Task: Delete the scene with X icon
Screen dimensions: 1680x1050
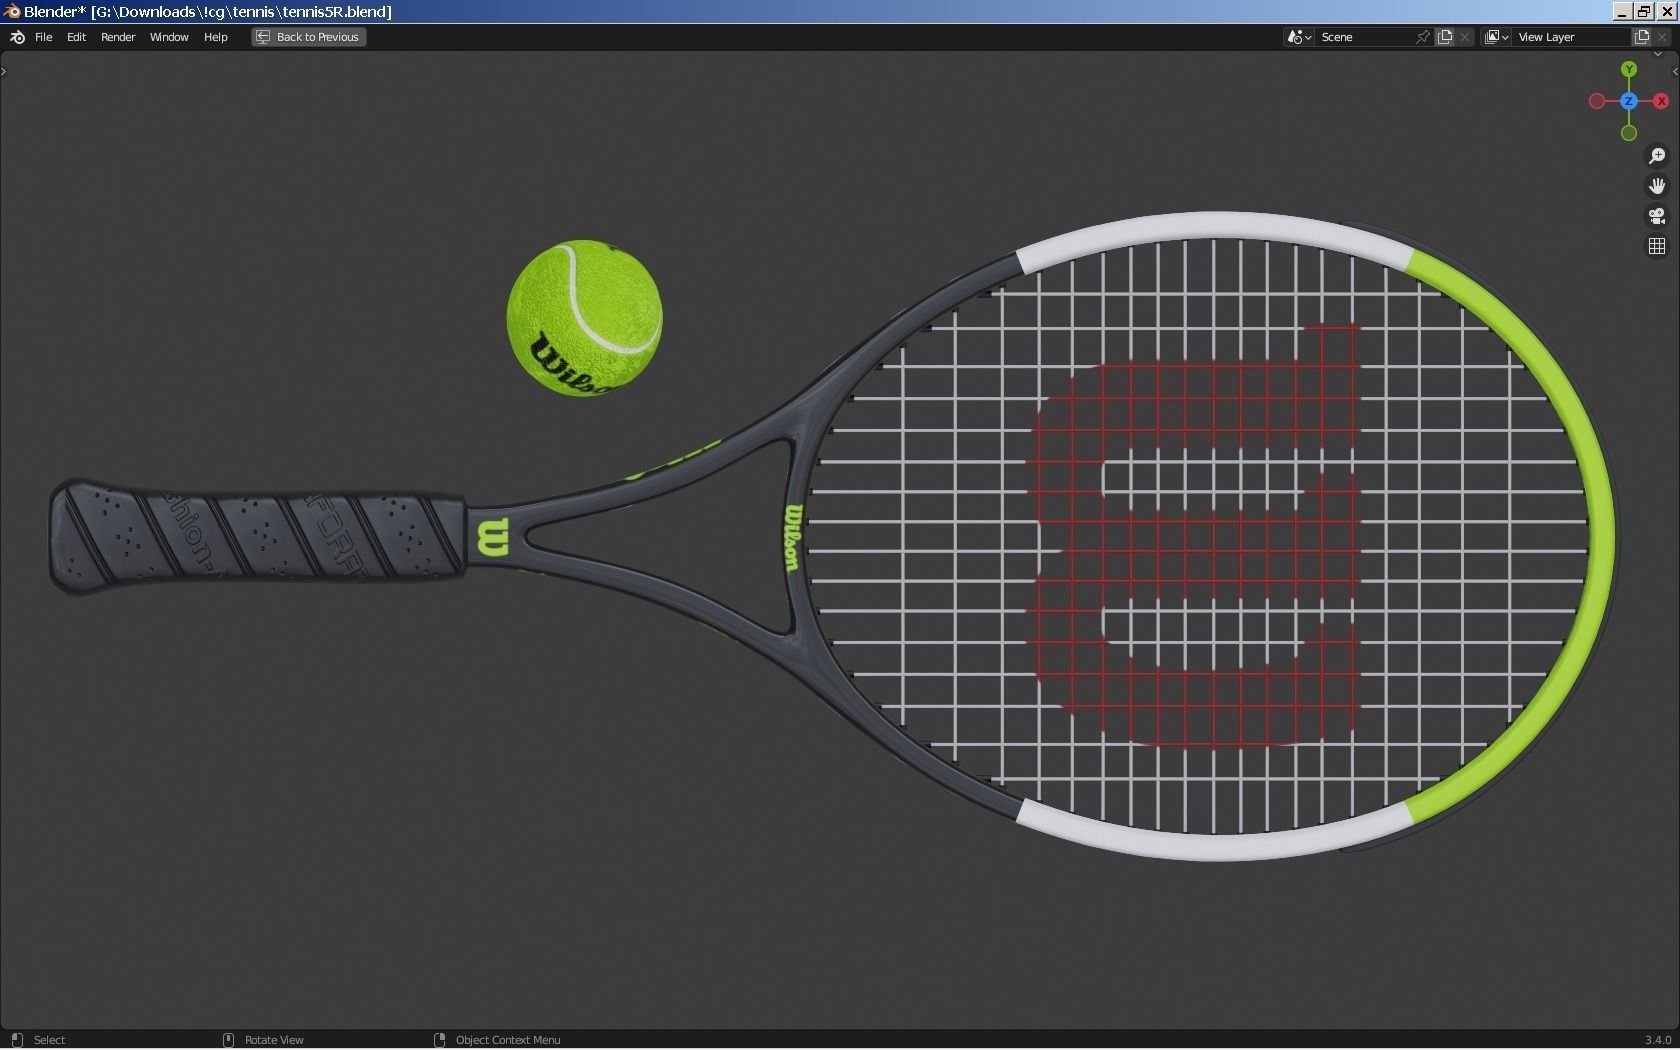Action: coord(1465,37)
